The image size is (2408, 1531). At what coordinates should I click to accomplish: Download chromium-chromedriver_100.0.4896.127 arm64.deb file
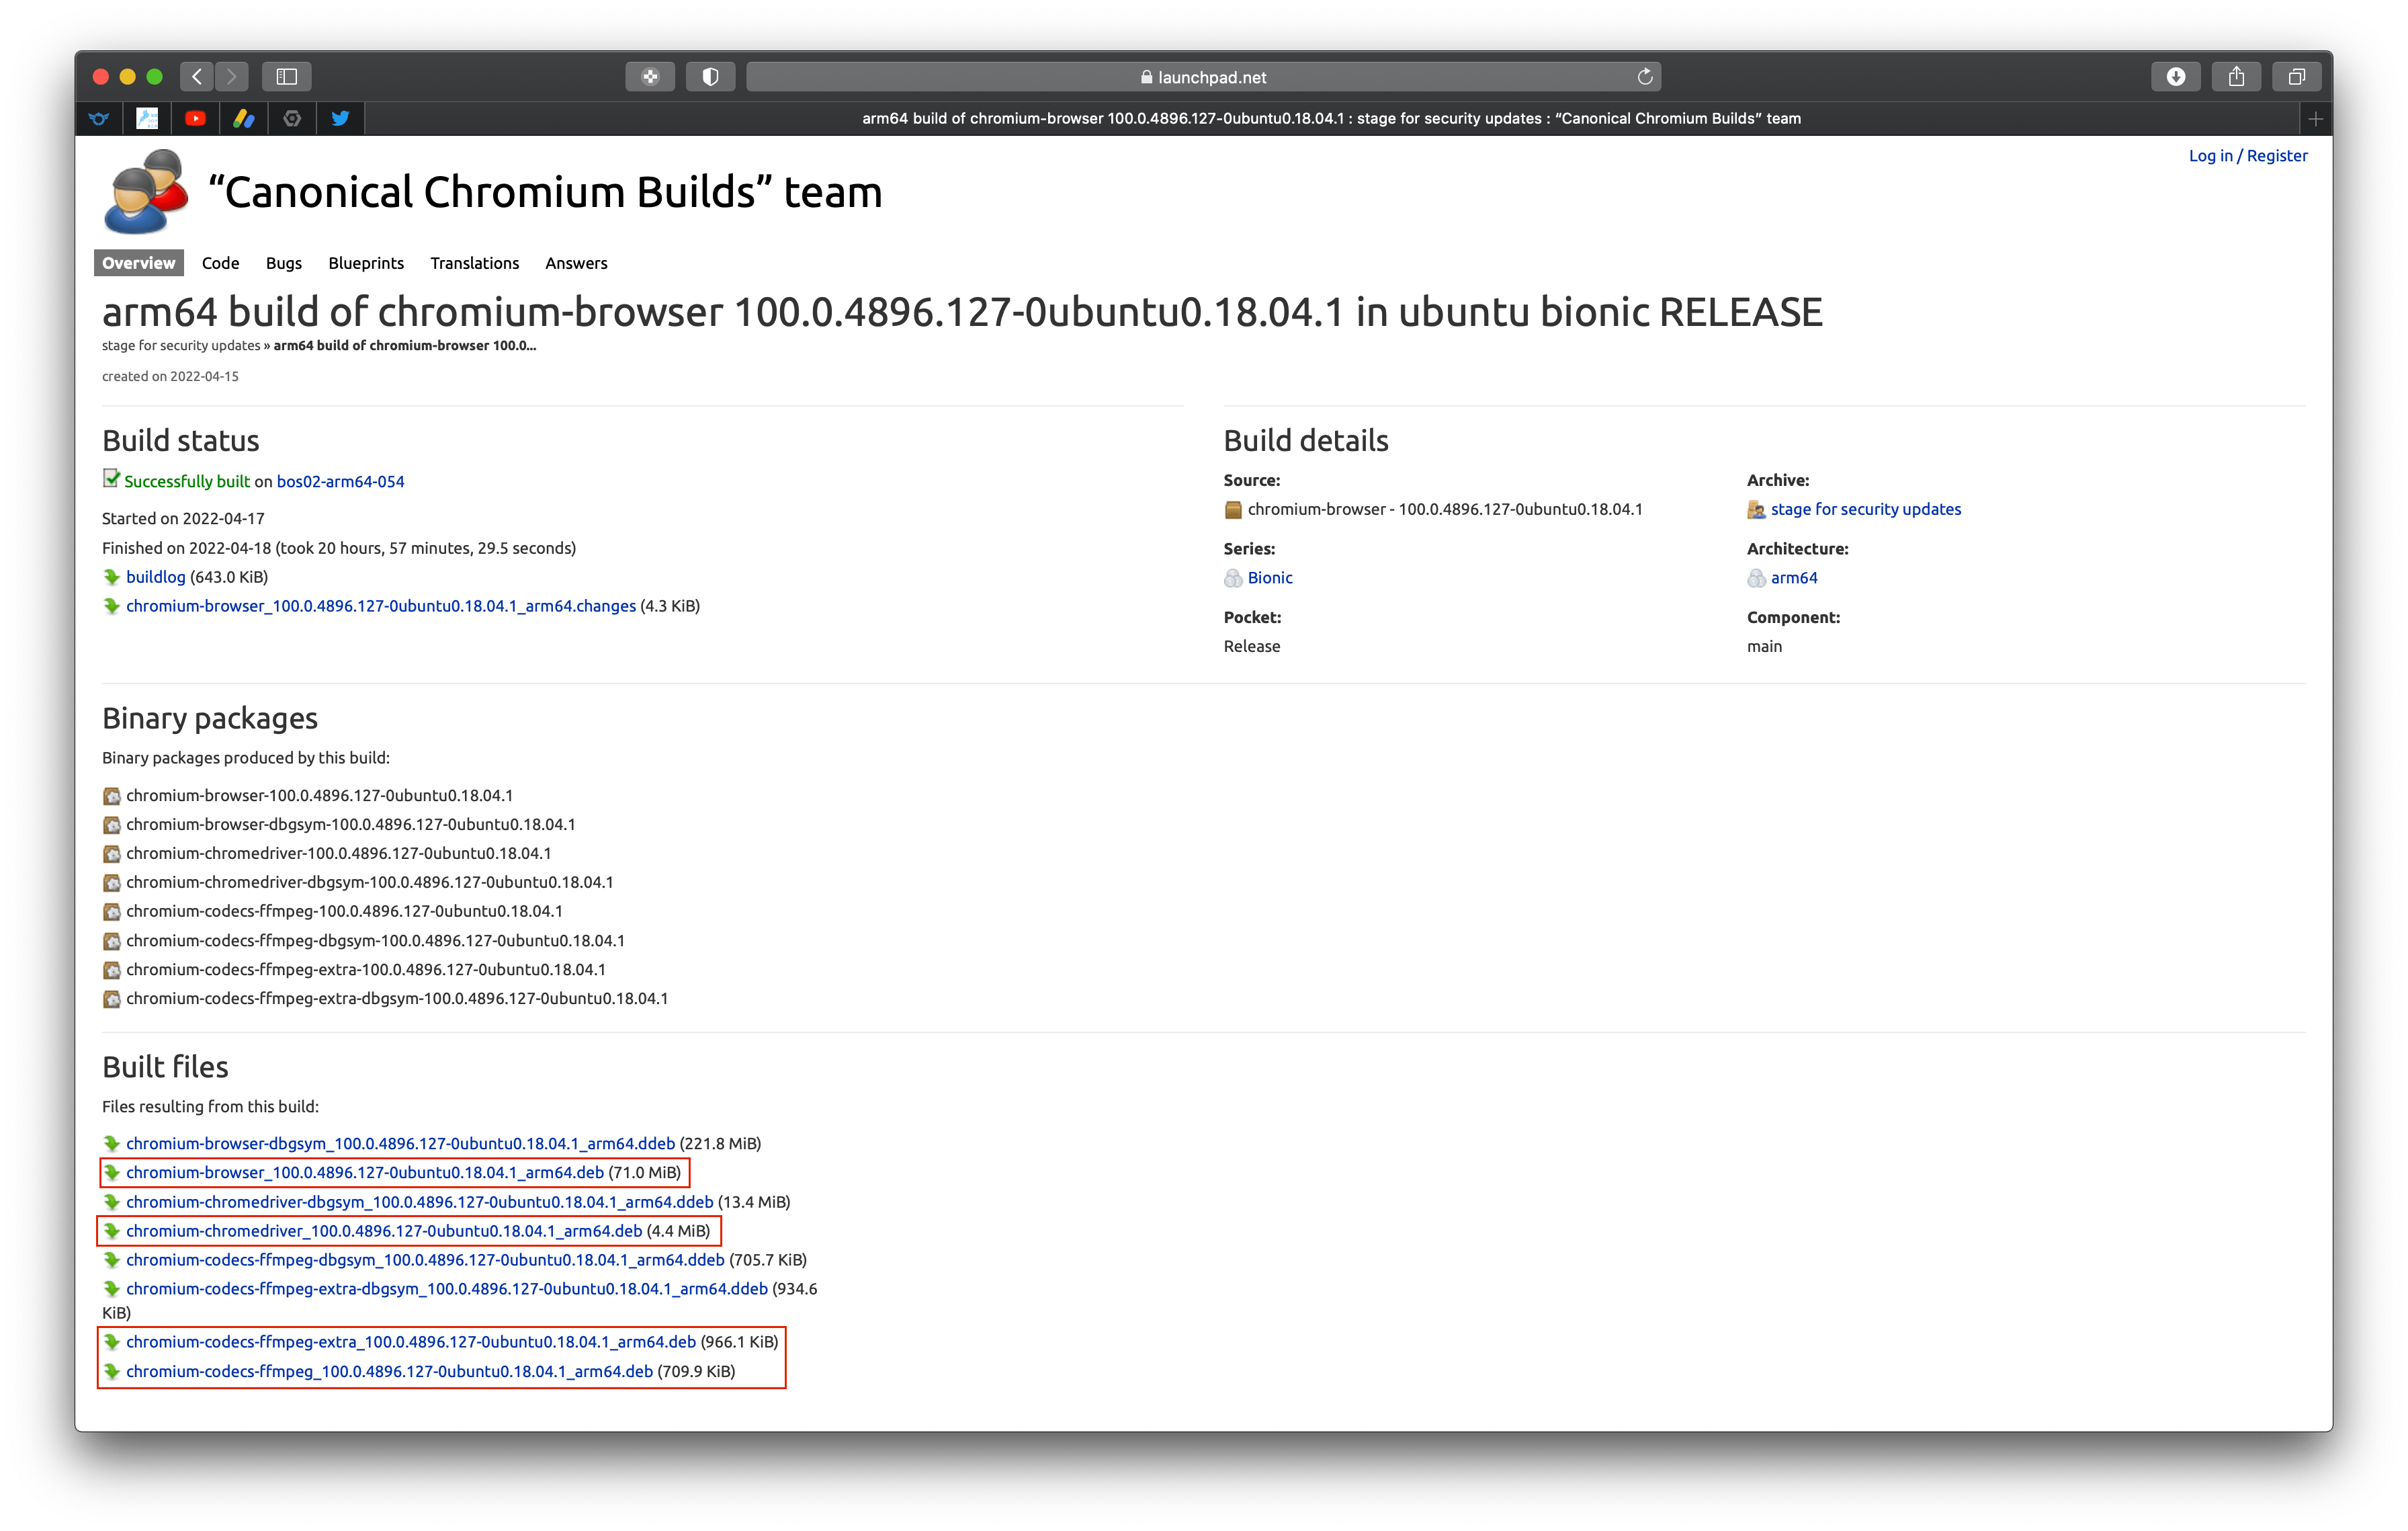(383, 1231)
